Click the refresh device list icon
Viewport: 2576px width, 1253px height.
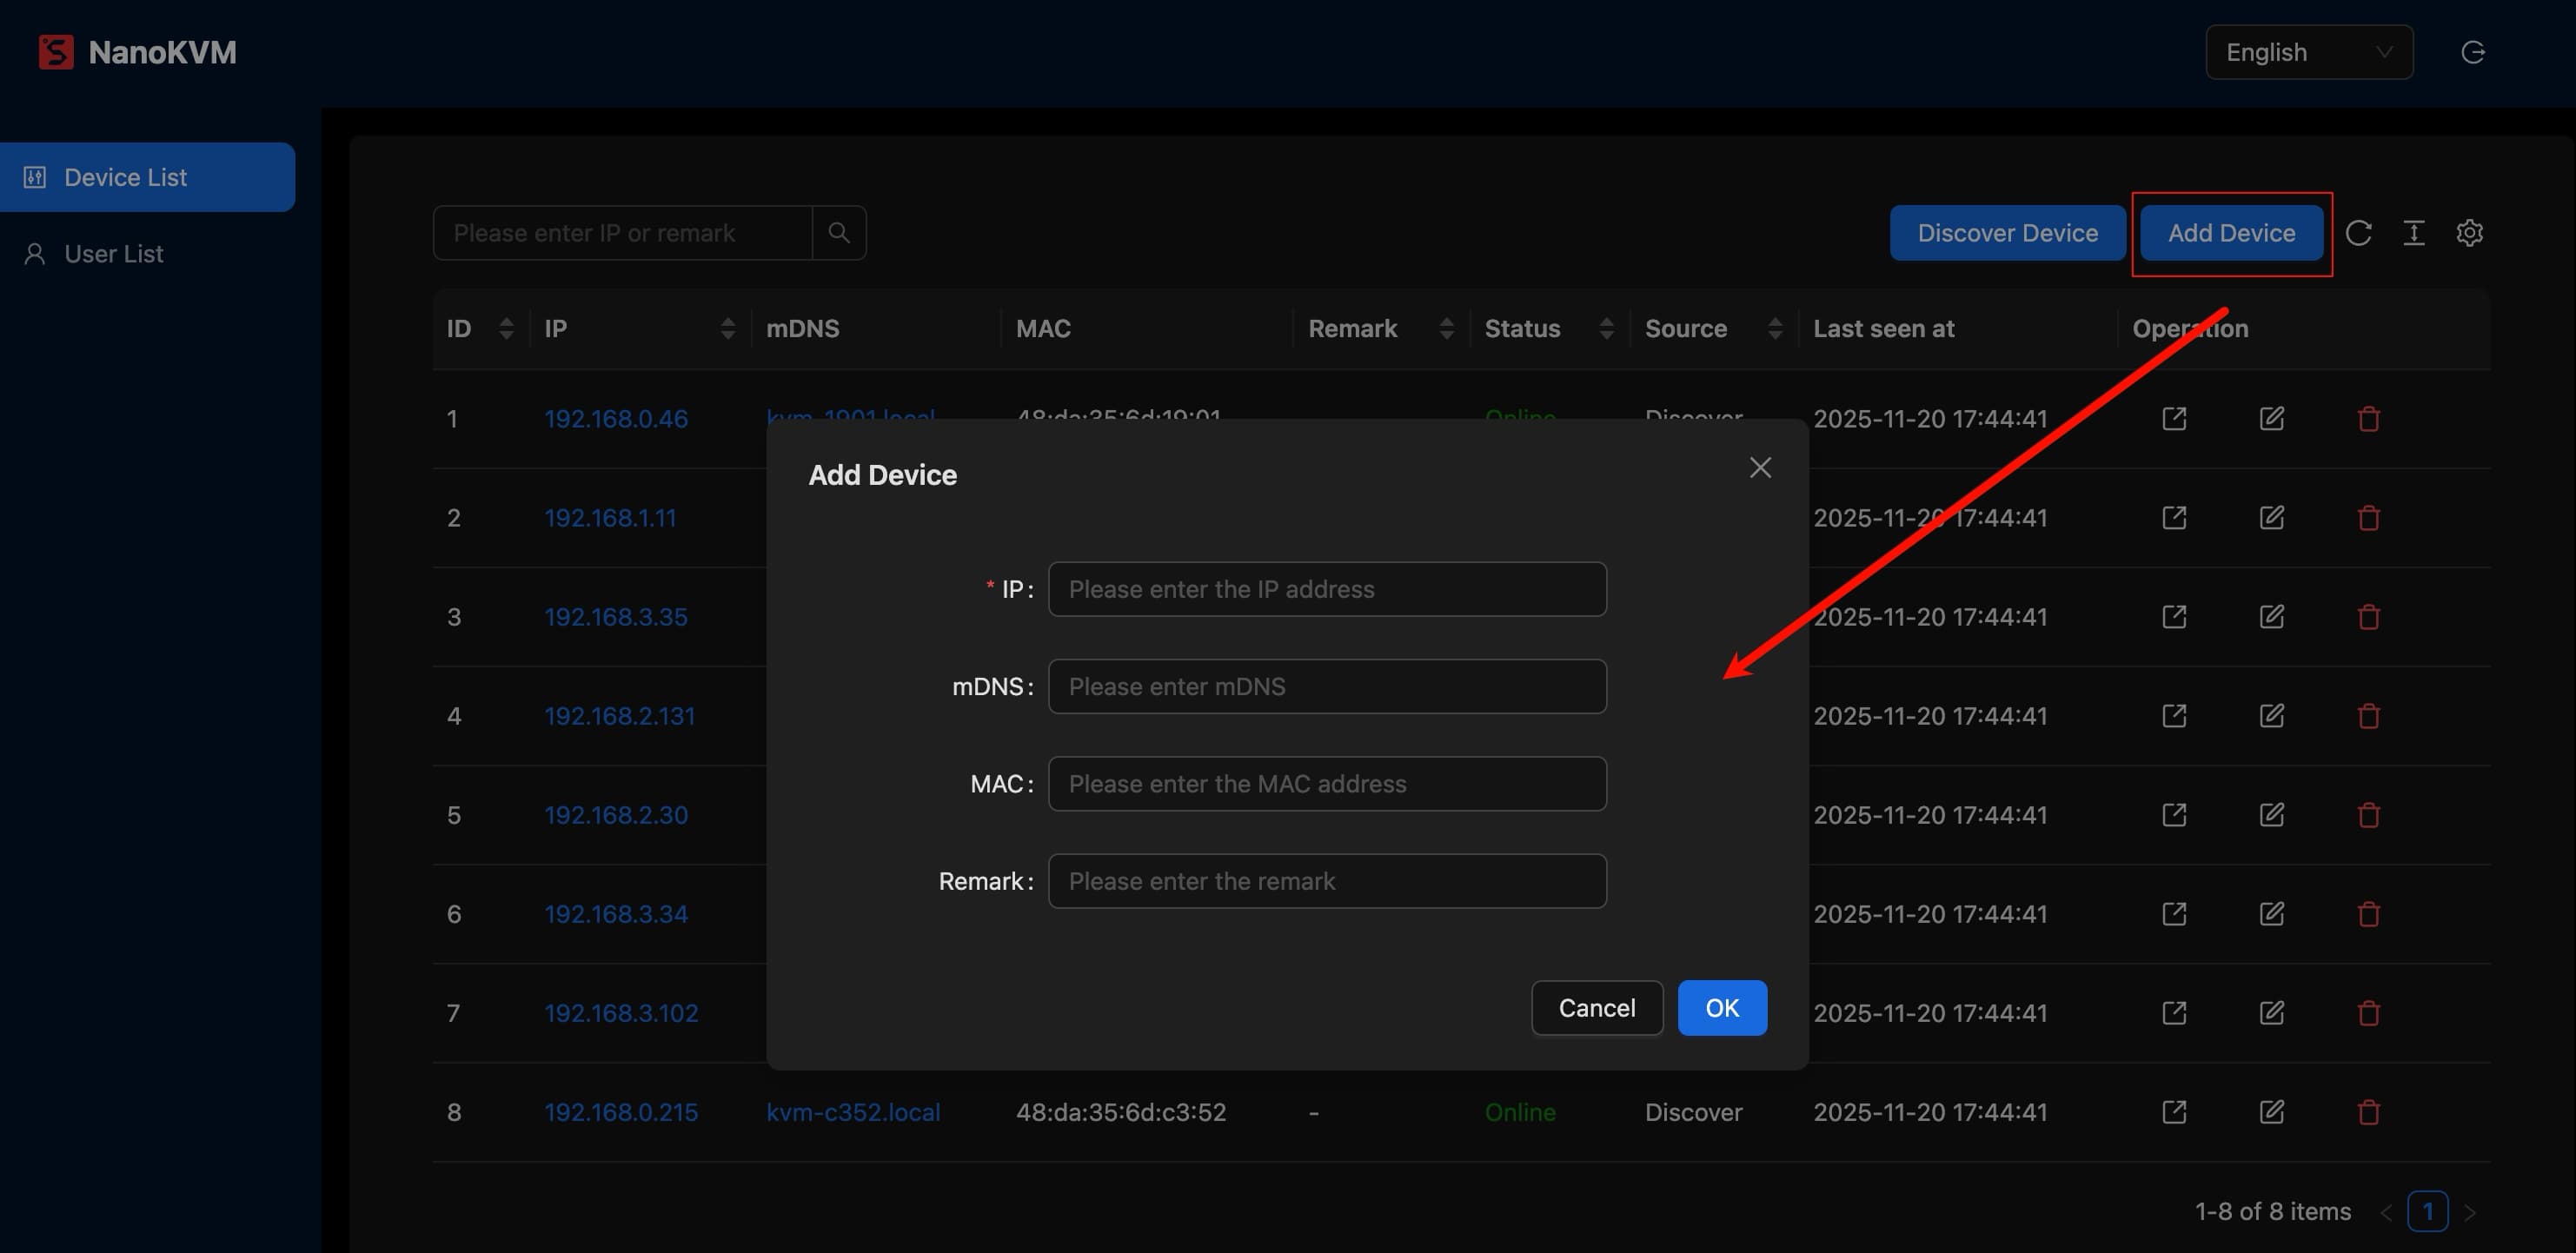point(2358,233)
